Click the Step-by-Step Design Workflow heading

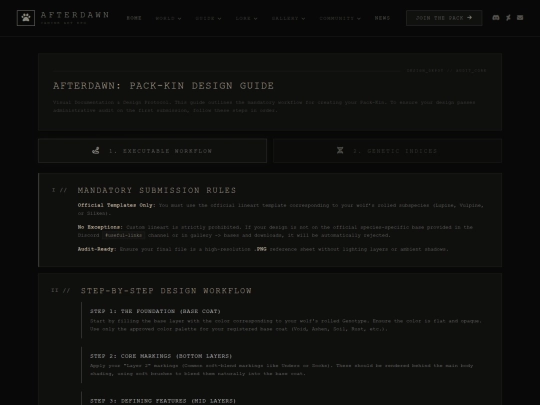166,291
